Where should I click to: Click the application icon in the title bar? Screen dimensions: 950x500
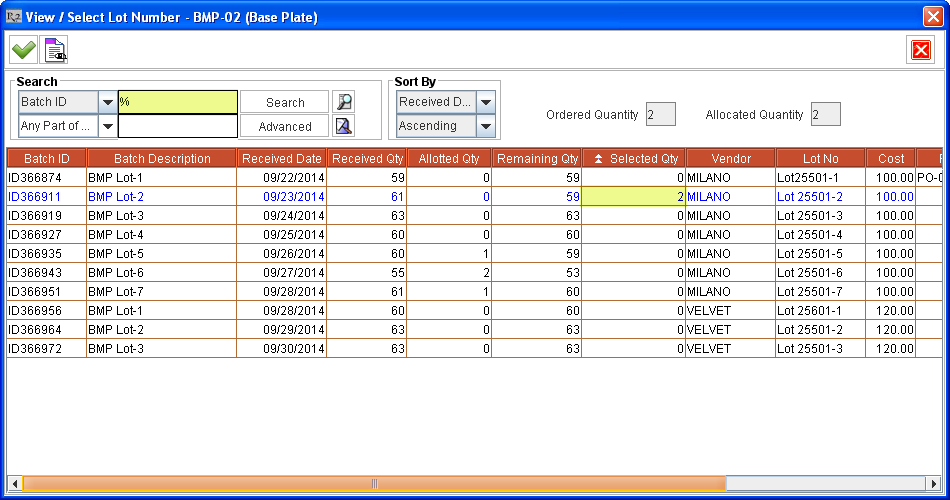[14, 16]
